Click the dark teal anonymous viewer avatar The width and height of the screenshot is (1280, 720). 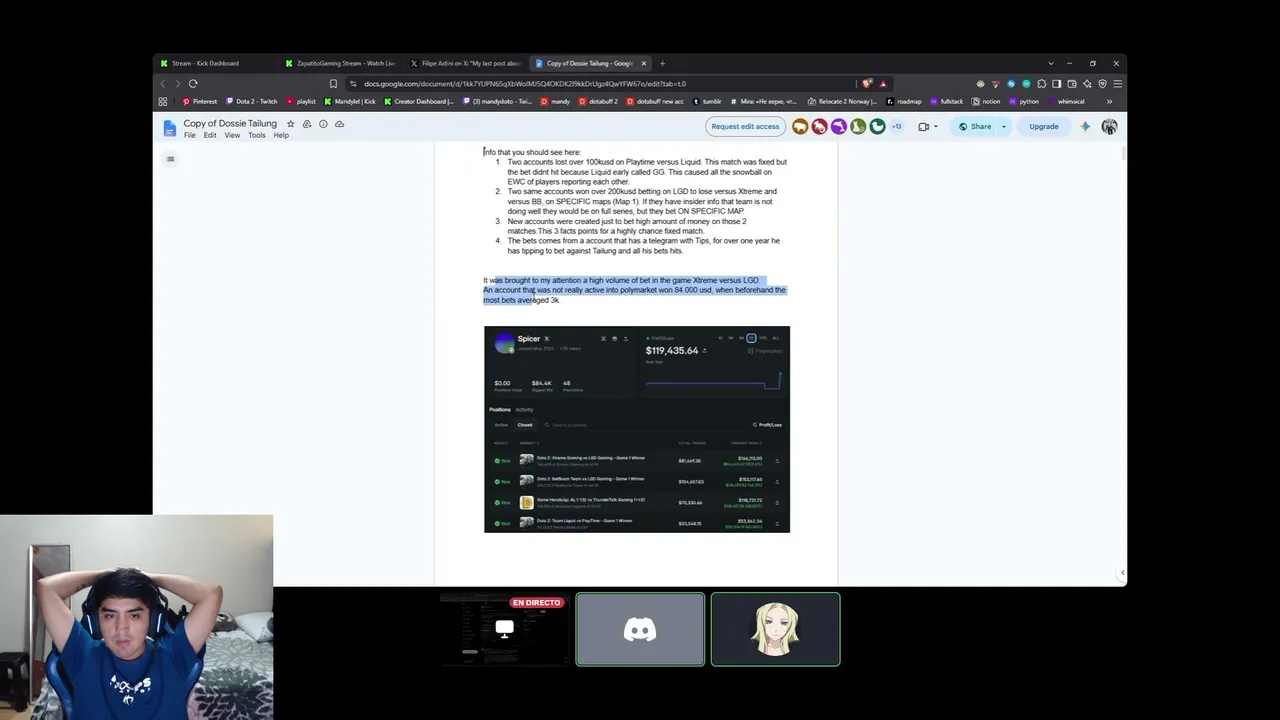(877, 127)
